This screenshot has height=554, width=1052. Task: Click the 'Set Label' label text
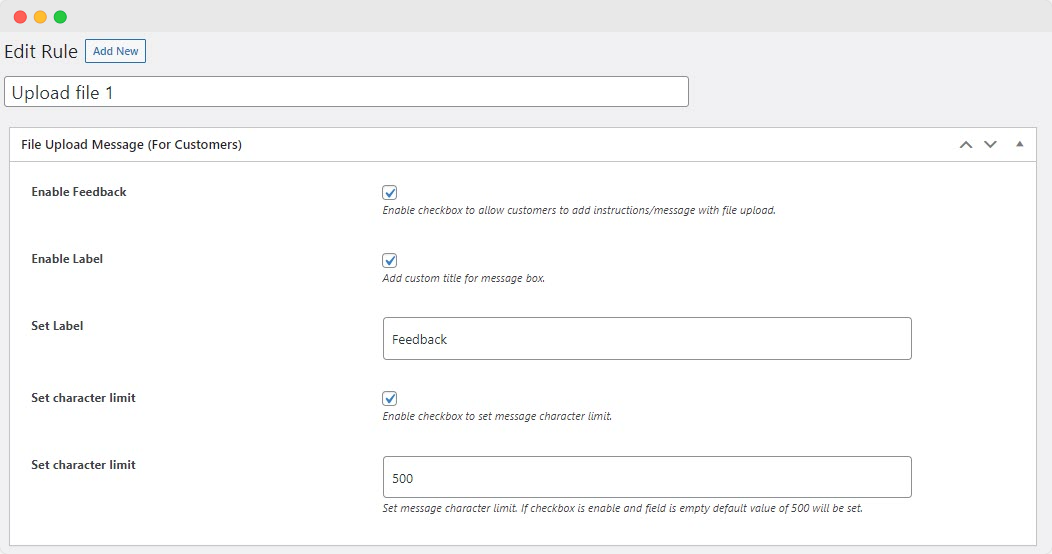point(57,326)
